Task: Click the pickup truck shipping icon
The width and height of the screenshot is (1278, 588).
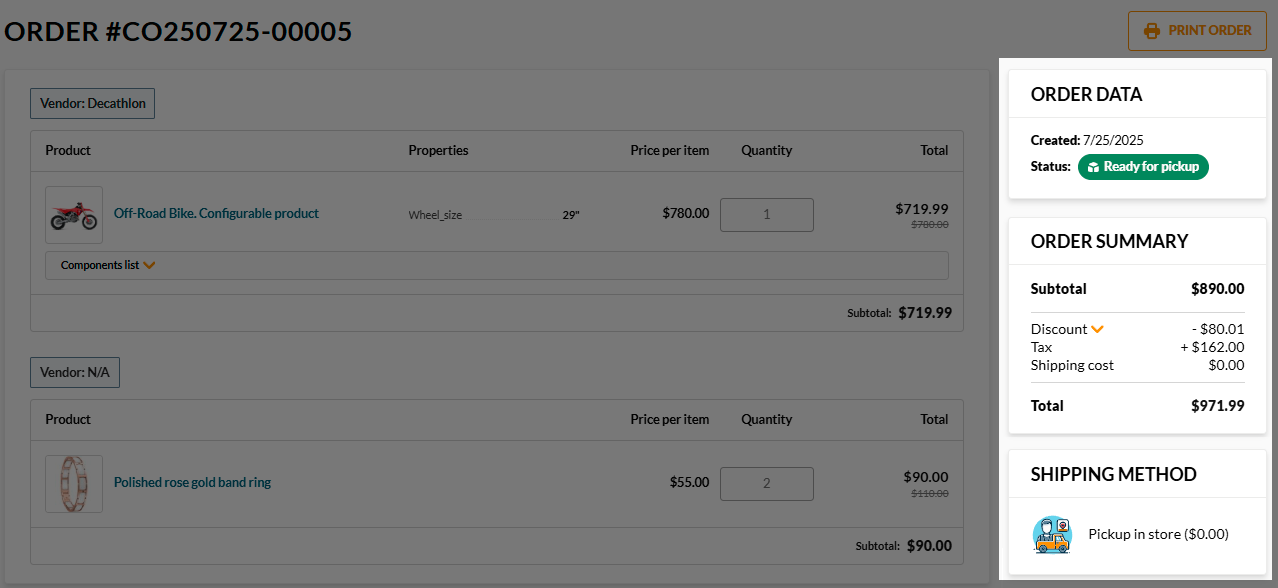Action: tap(1052, 535)
